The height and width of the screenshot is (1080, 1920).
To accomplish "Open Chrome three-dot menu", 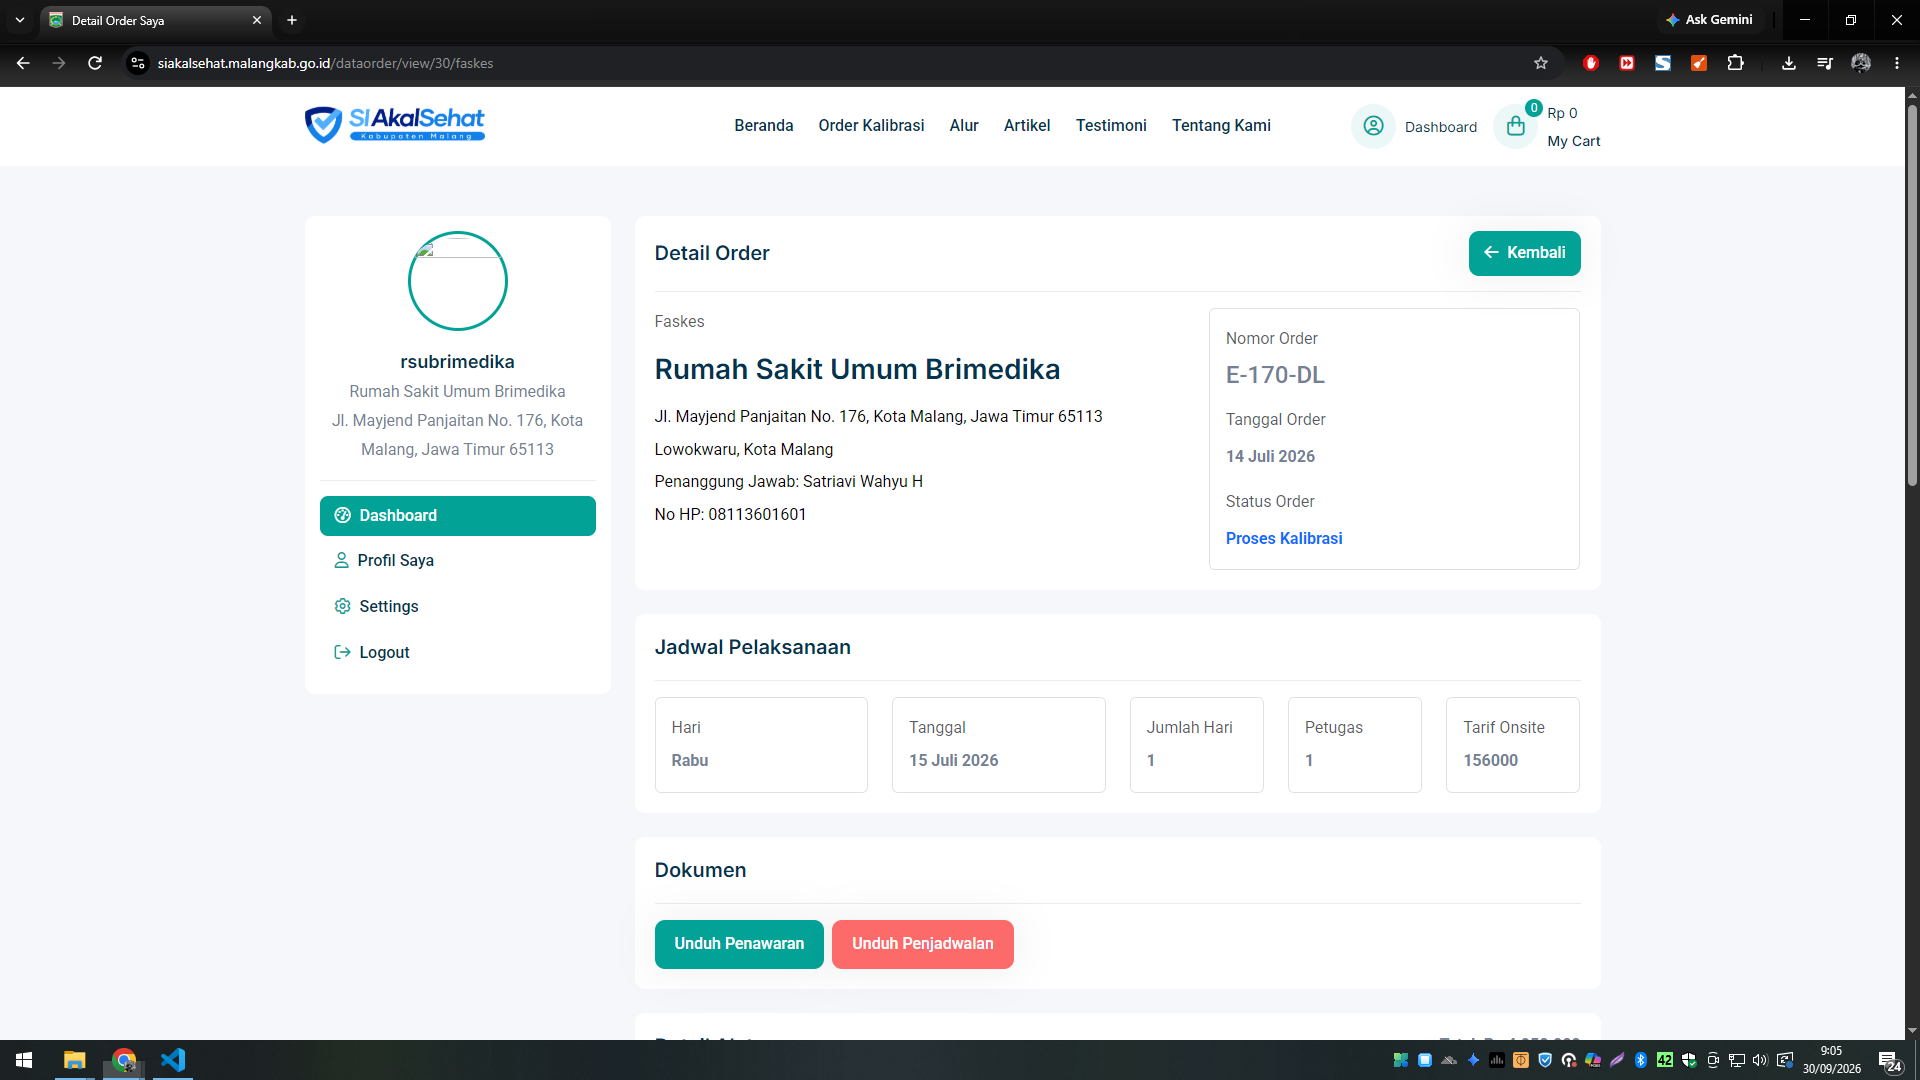I will coord(1897,63).
